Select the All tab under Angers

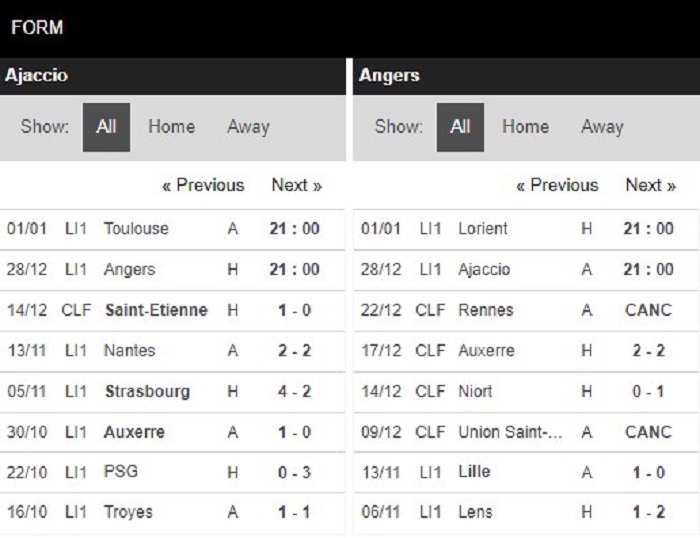pyautogui.click(x=460, y=127)
